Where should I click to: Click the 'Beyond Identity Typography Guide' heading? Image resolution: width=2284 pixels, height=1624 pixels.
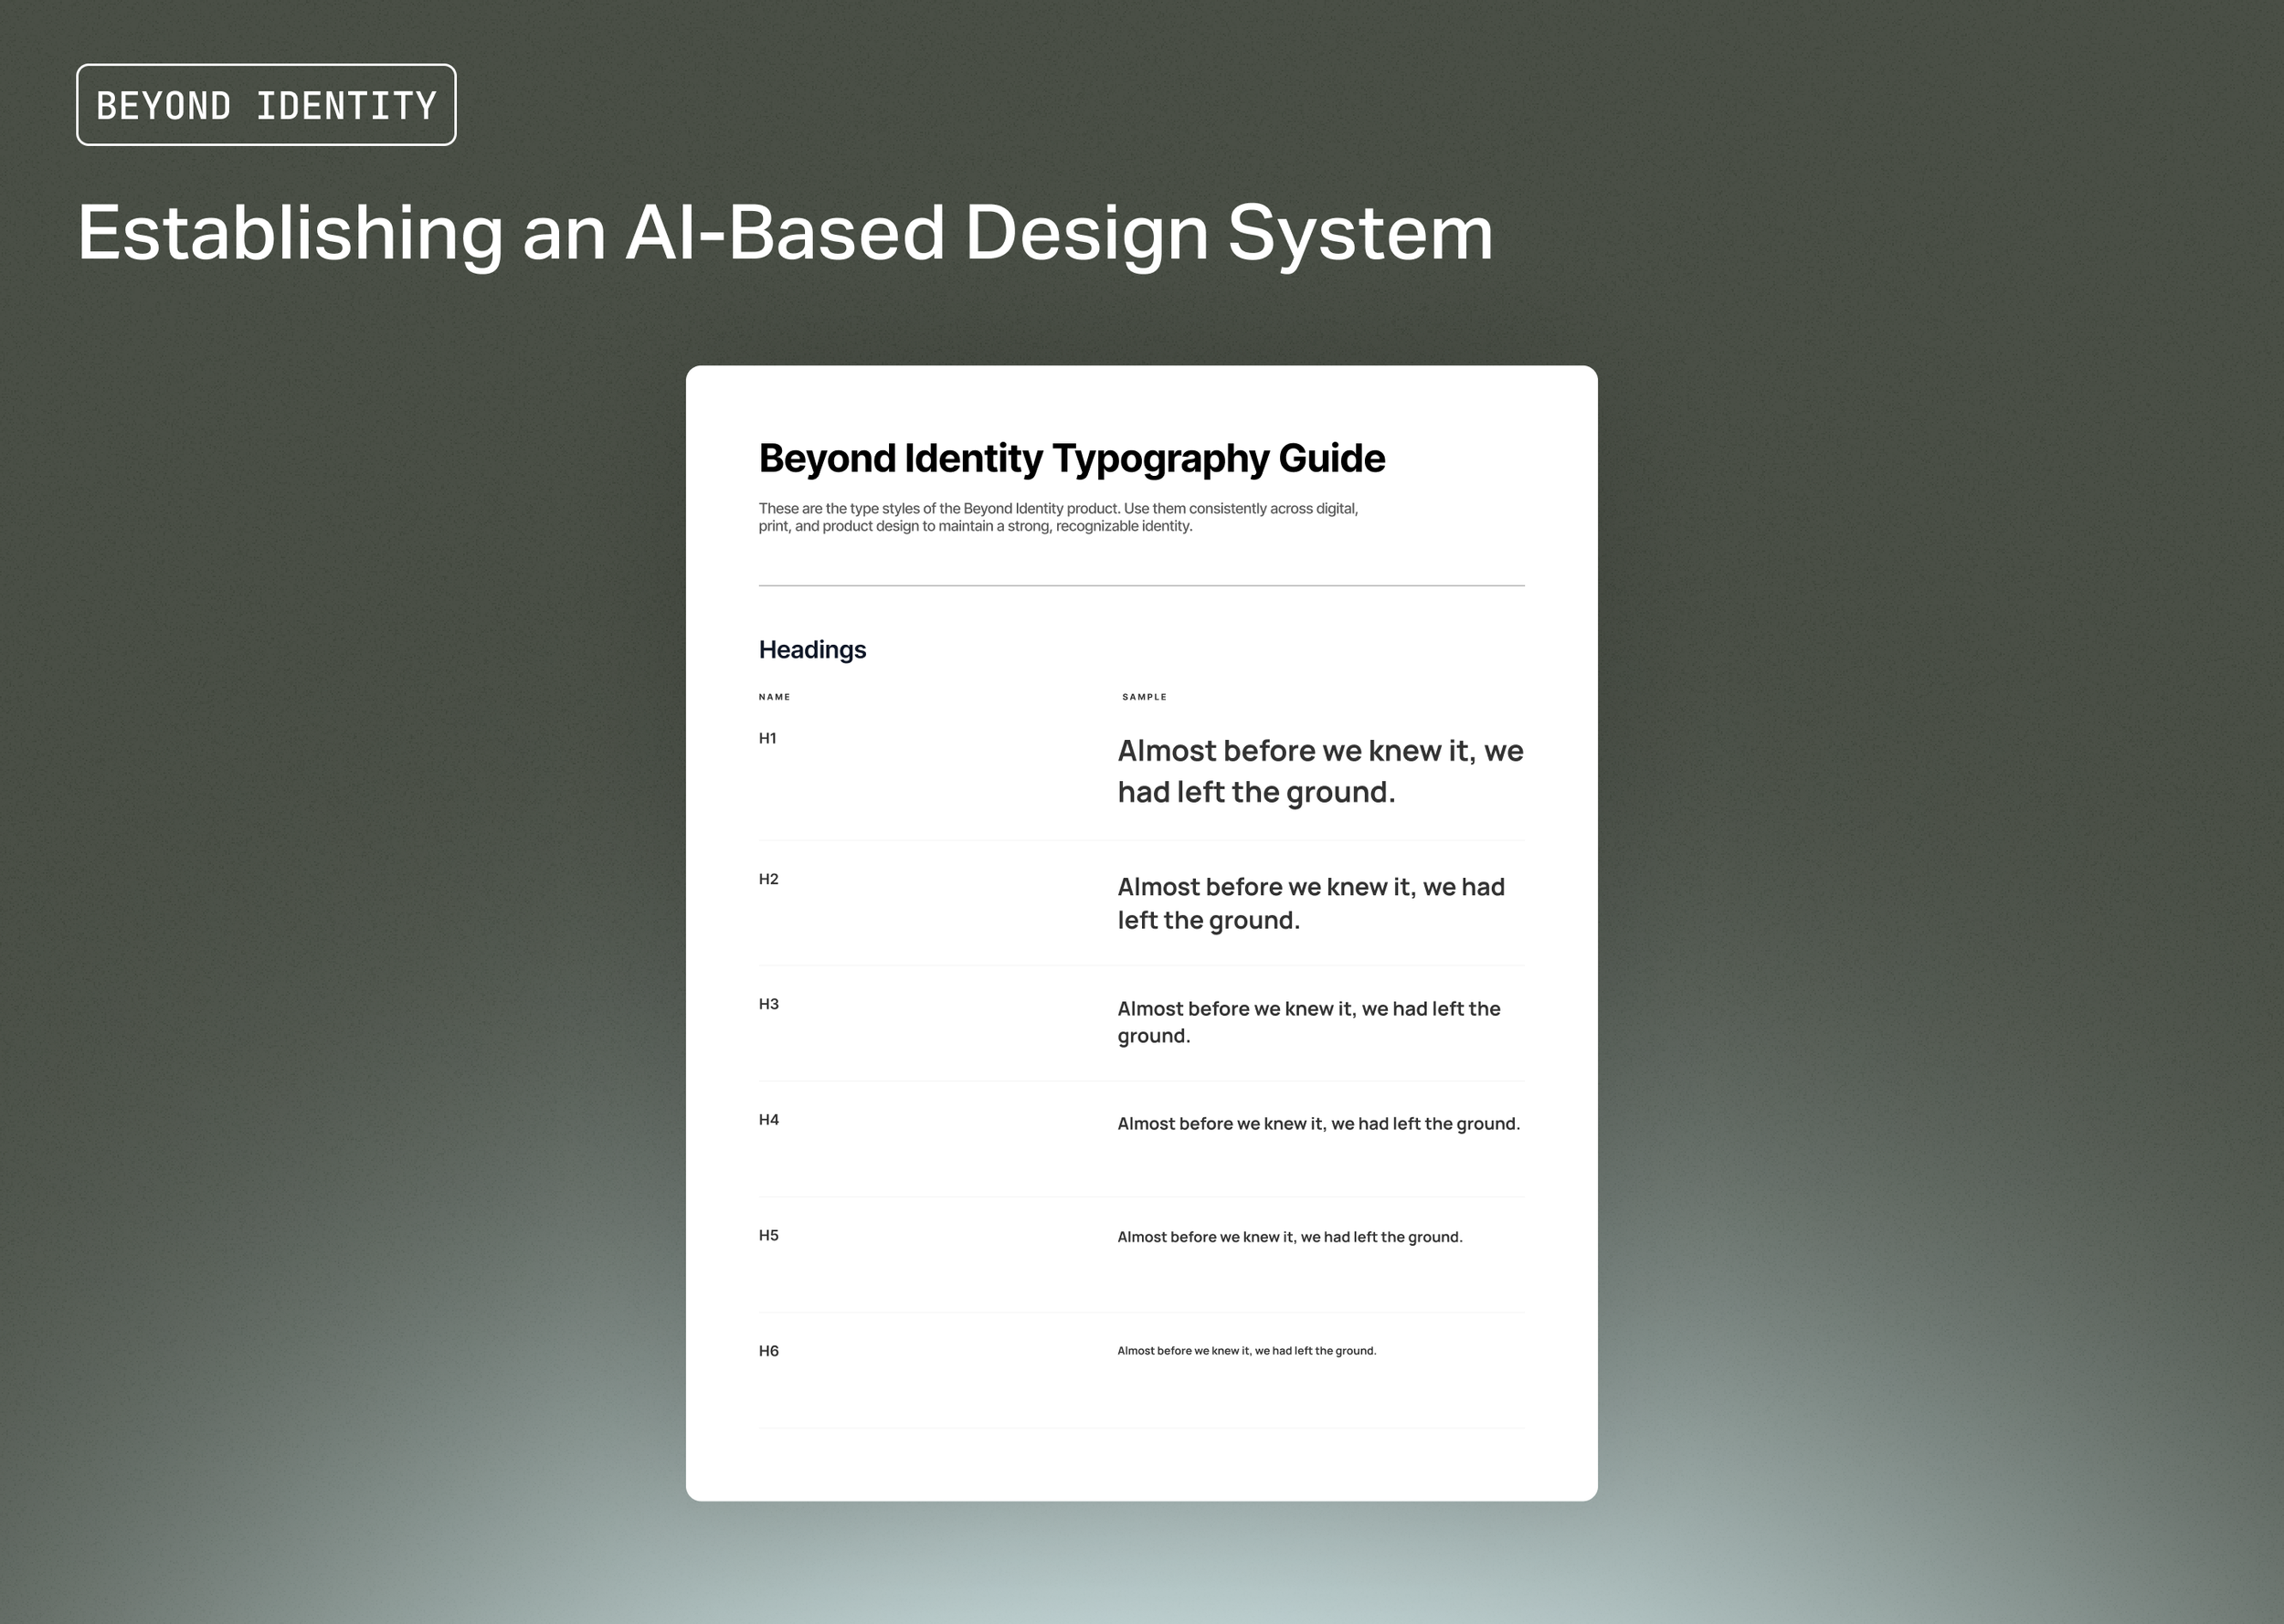[1071, 458]
